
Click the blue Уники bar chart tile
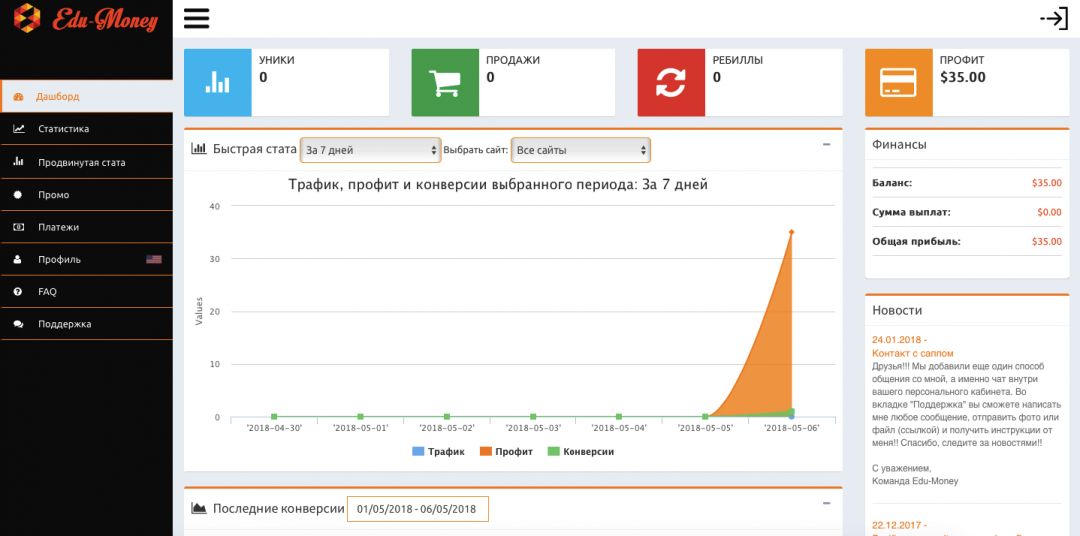[x=218, y=83]
